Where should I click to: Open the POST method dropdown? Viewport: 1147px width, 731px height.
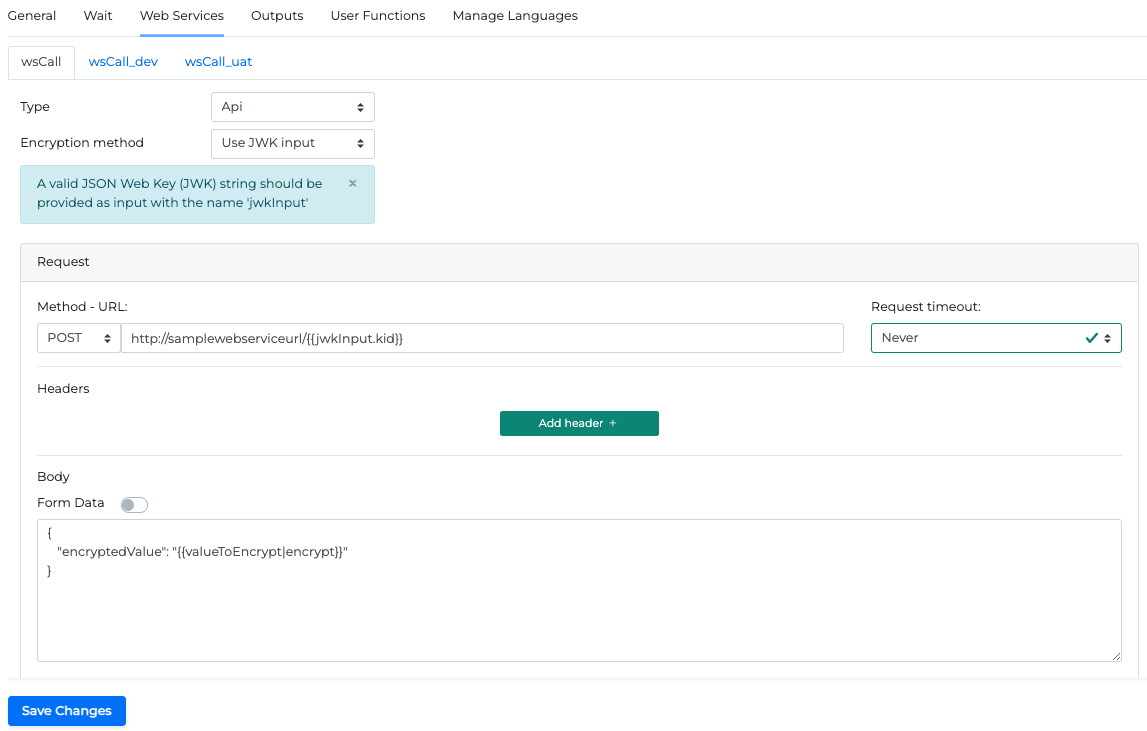pyautogui.click(x=78, y=338)
